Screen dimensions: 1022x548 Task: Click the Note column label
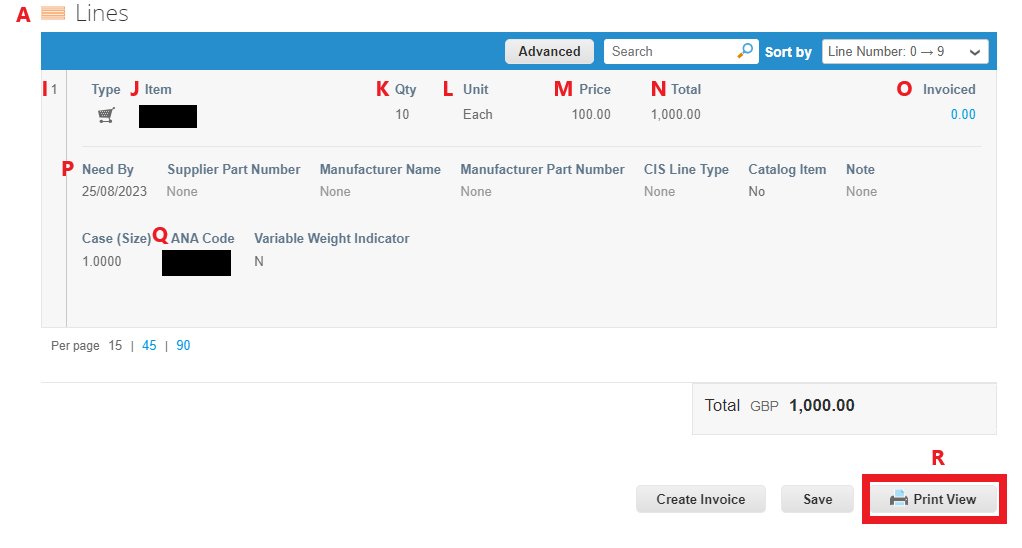coord(860,169)
